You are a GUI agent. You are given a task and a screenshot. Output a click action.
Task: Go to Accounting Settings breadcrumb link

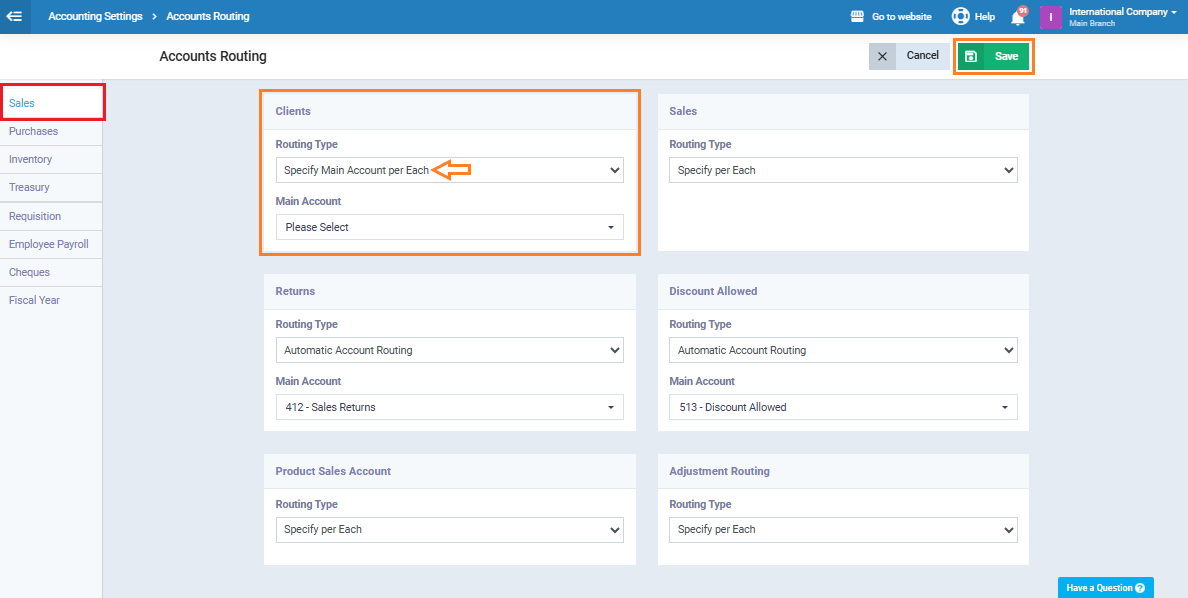[x=95, y=17]
